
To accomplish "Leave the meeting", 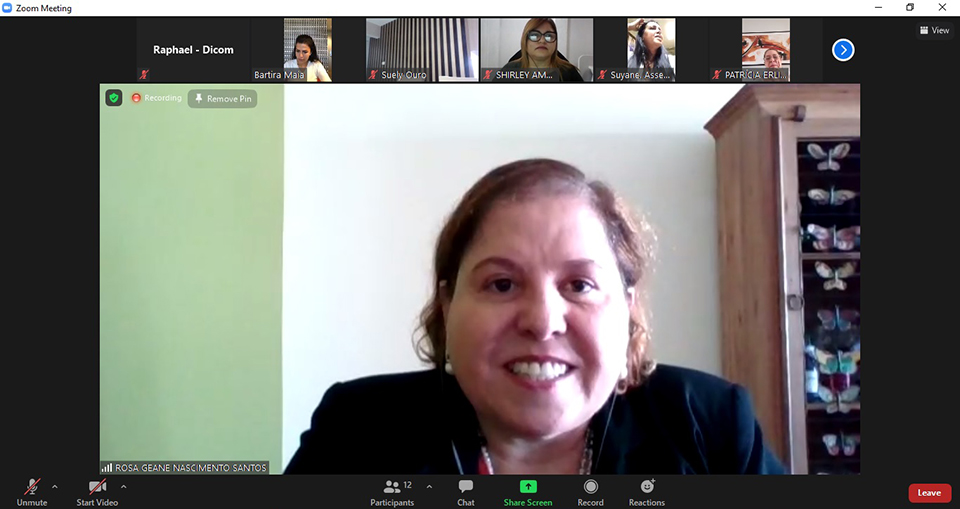I will pos(929,493).
